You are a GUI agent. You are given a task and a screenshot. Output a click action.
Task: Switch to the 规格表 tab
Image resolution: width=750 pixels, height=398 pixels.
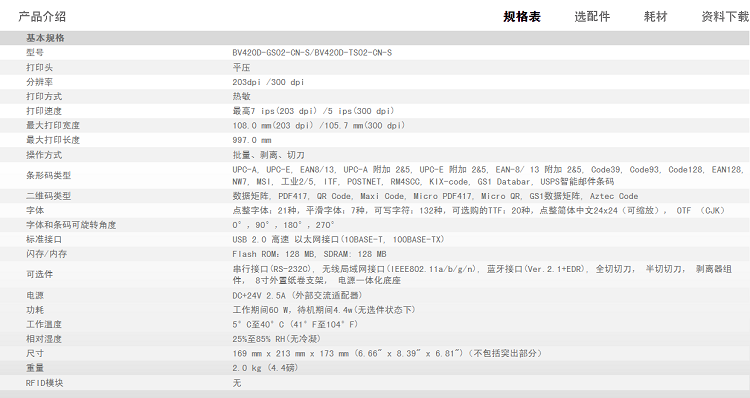(522, 17)
